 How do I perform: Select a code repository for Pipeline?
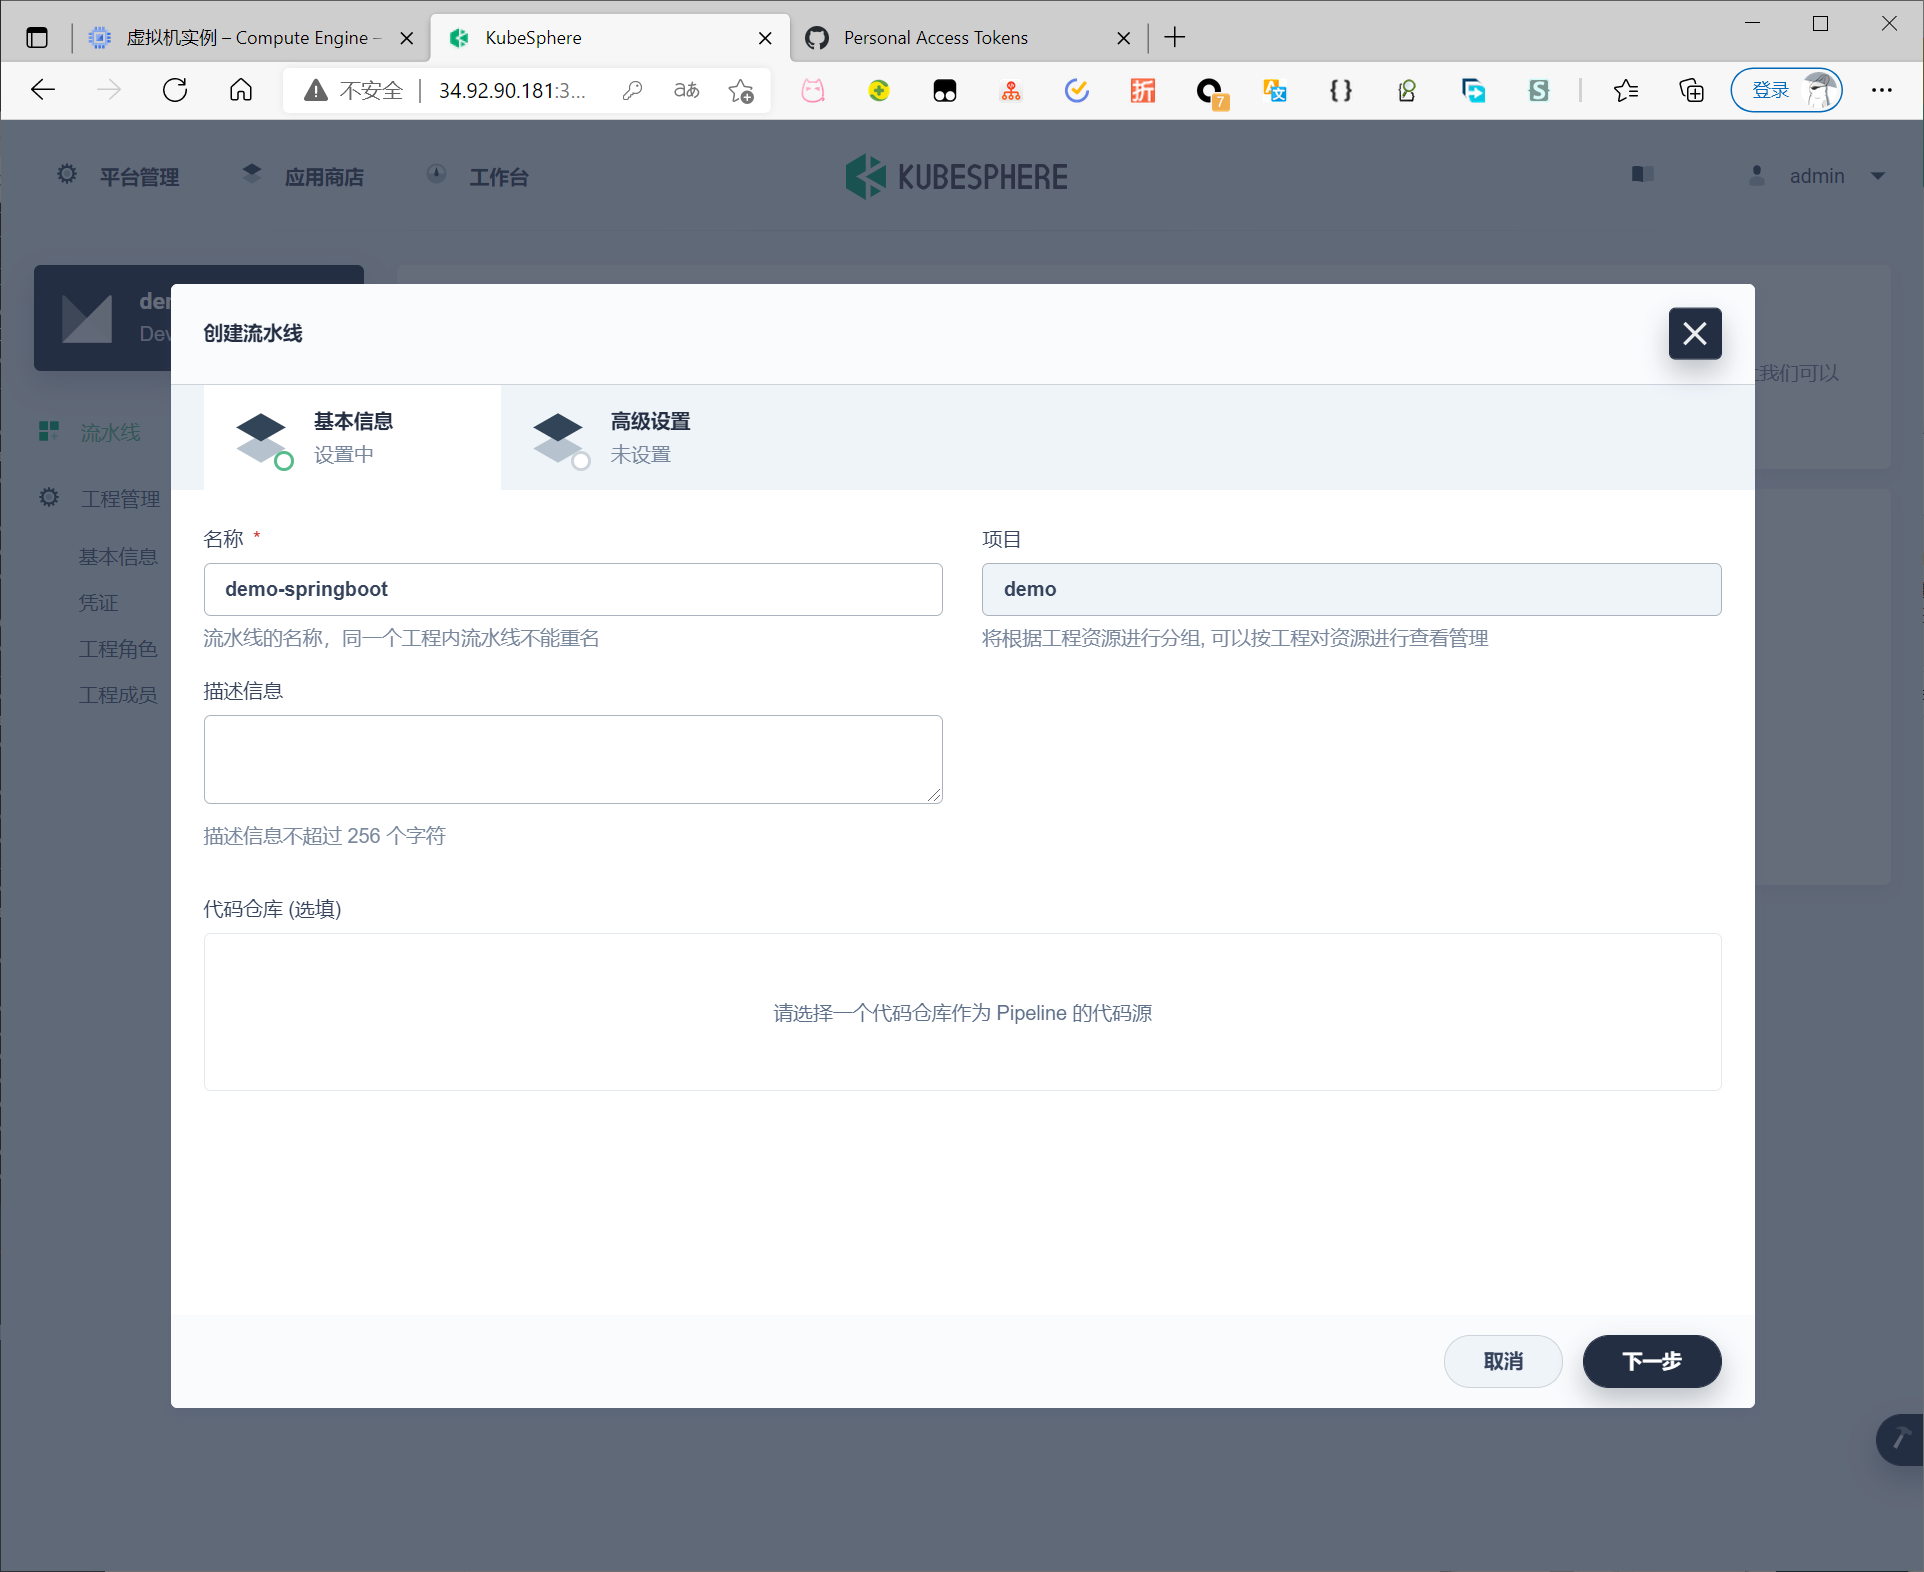pyautogui.click(x=962, y=1012)
